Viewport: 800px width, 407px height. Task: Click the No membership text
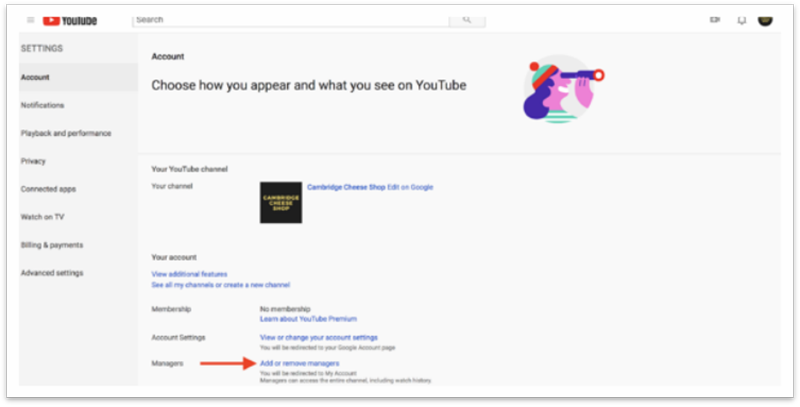[285, 310]
